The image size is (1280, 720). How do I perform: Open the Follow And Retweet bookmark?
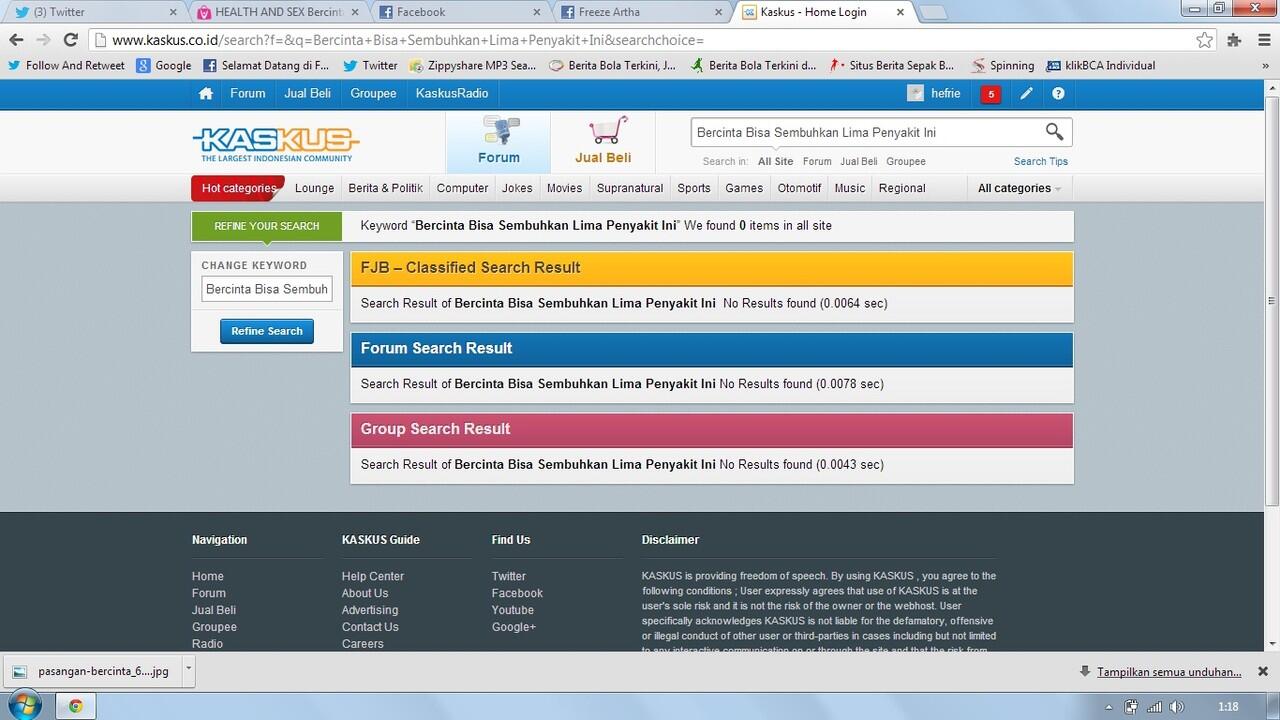pyautogui.click(x=66, y=66)
